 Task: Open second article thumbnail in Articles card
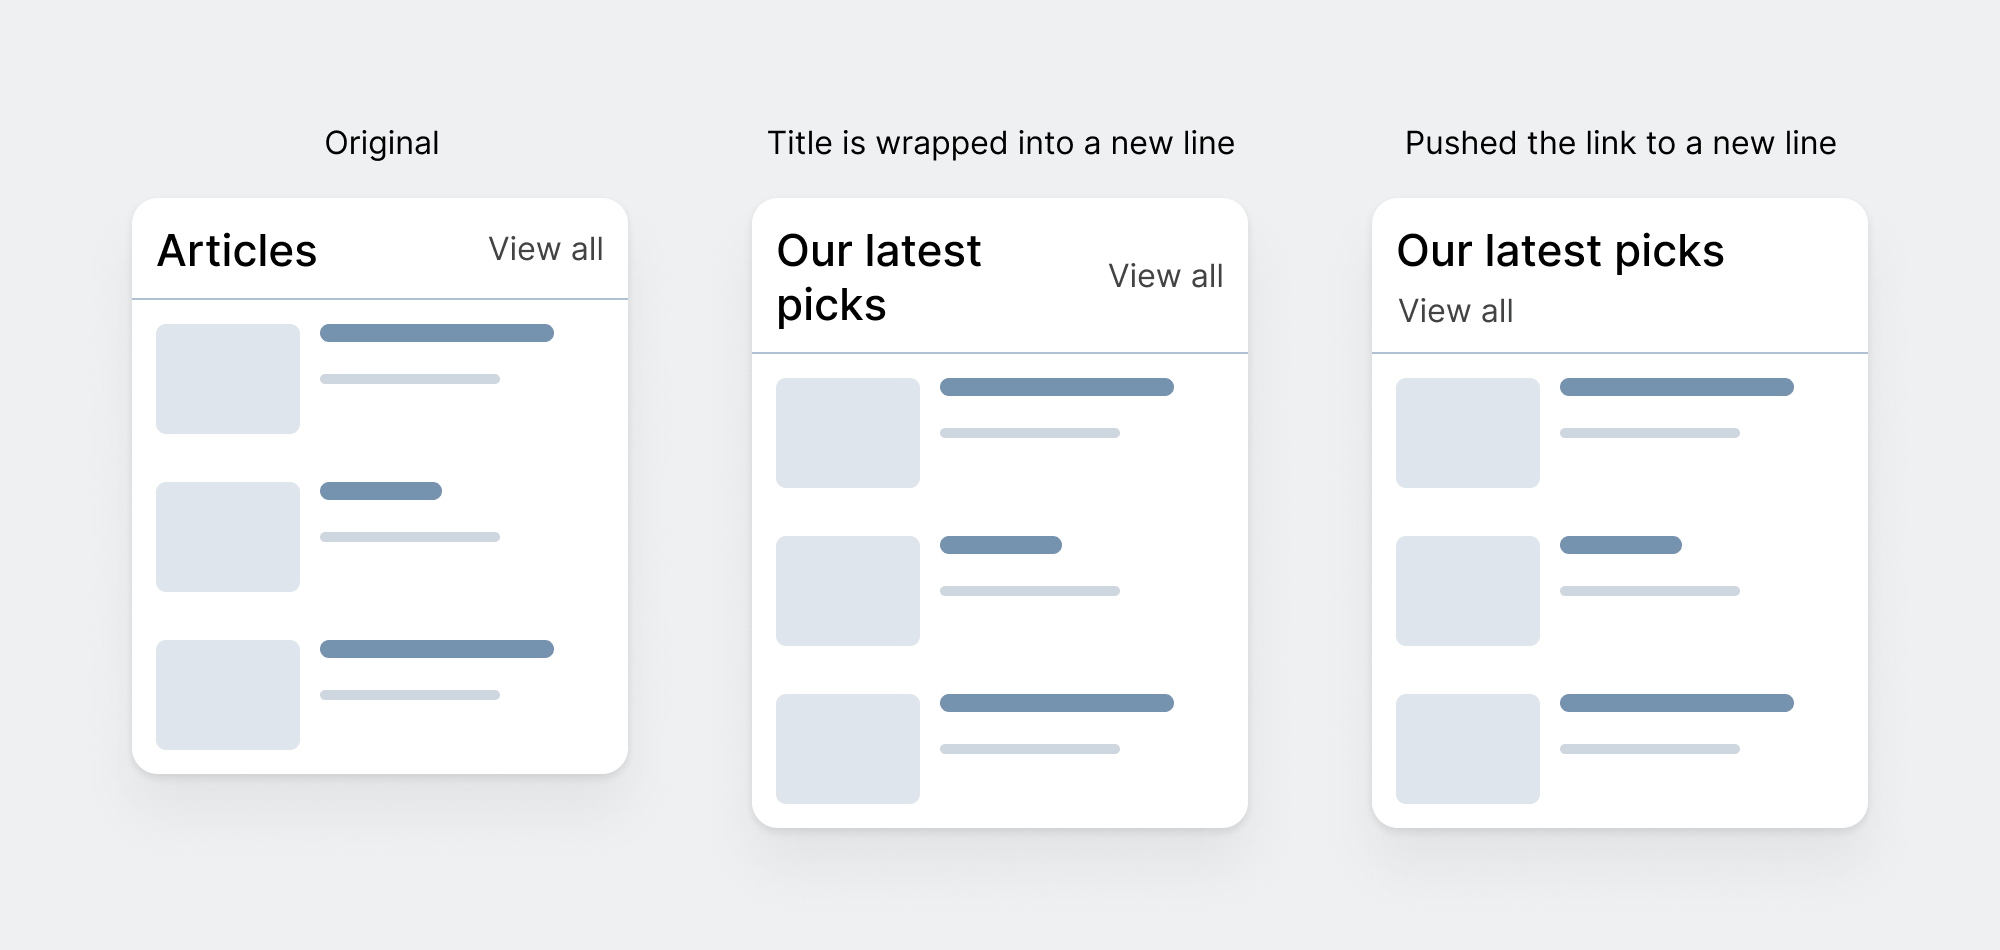pyautogui.click(x=228, y=537)
